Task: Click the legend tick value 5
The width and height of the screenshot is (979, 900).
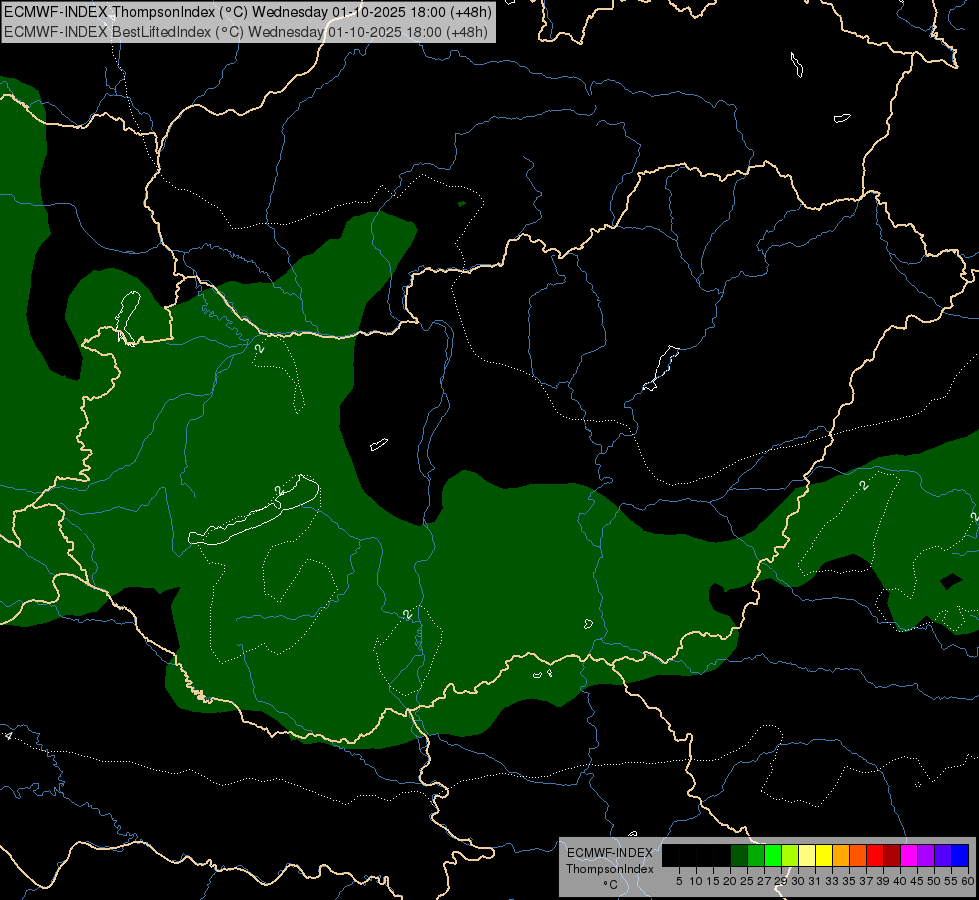Action: 679,881
